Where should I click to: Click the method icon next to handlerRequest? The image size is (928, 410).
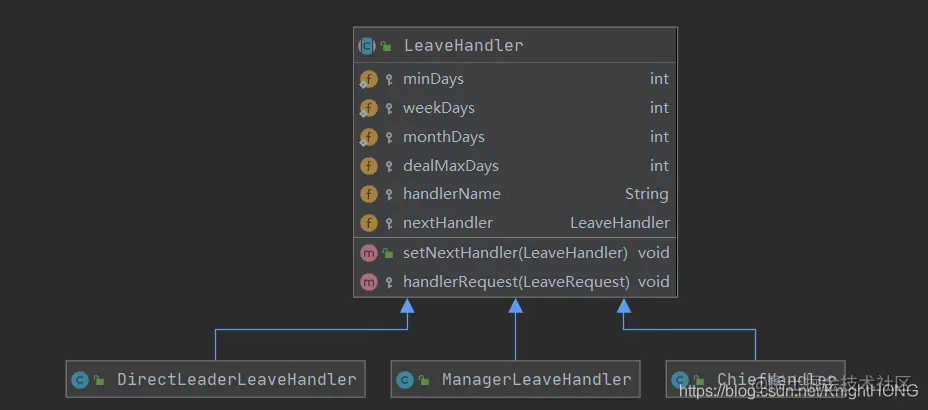tap(369, 282)
